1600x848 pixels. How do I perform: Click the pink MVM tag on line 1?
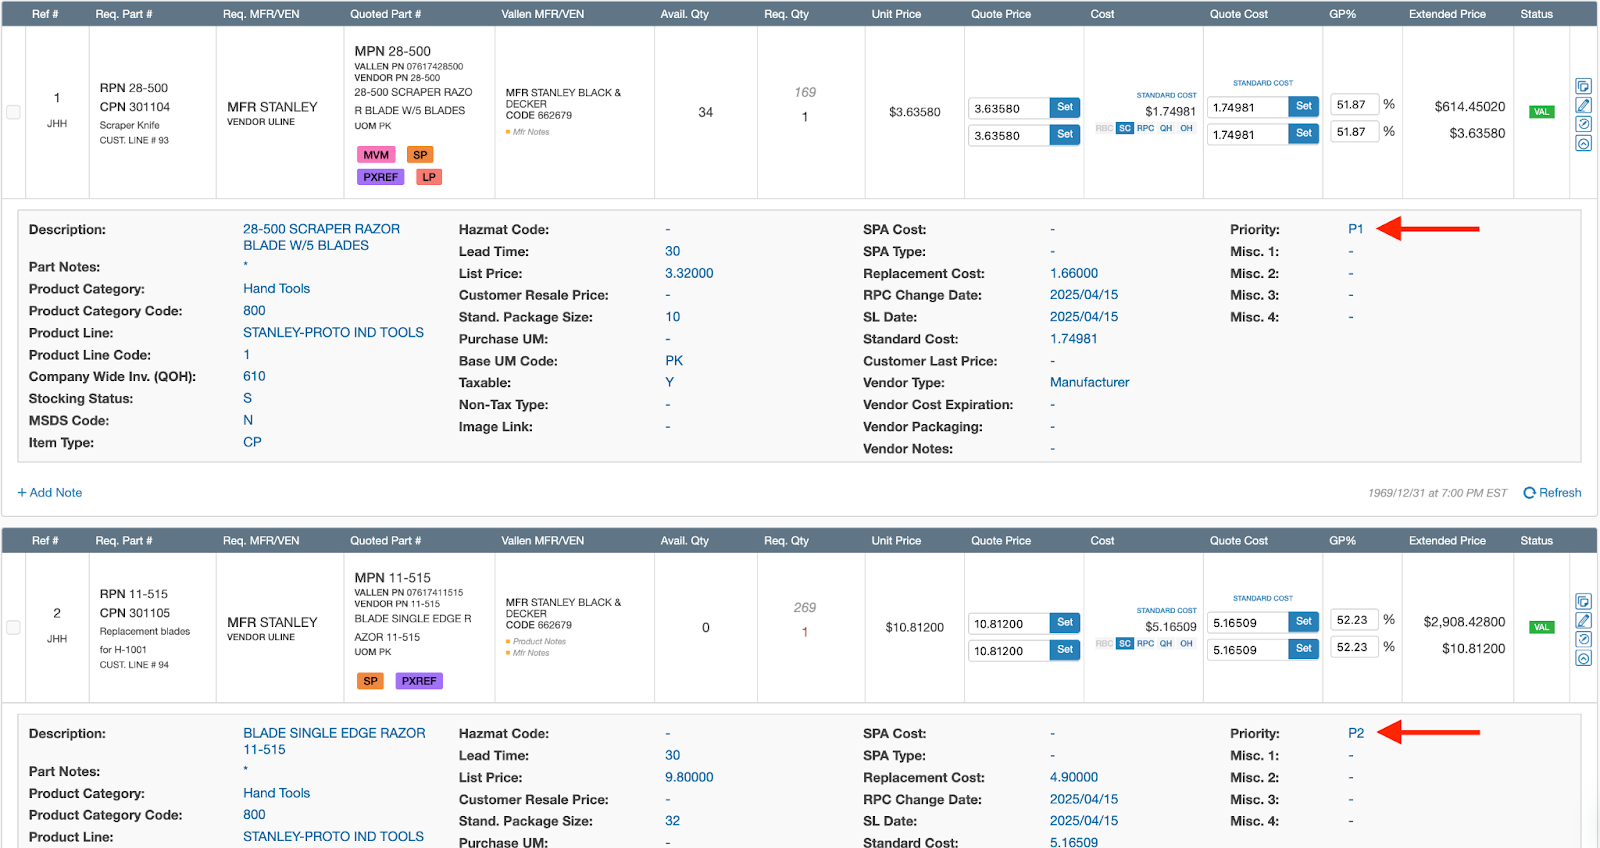[376, 155]
